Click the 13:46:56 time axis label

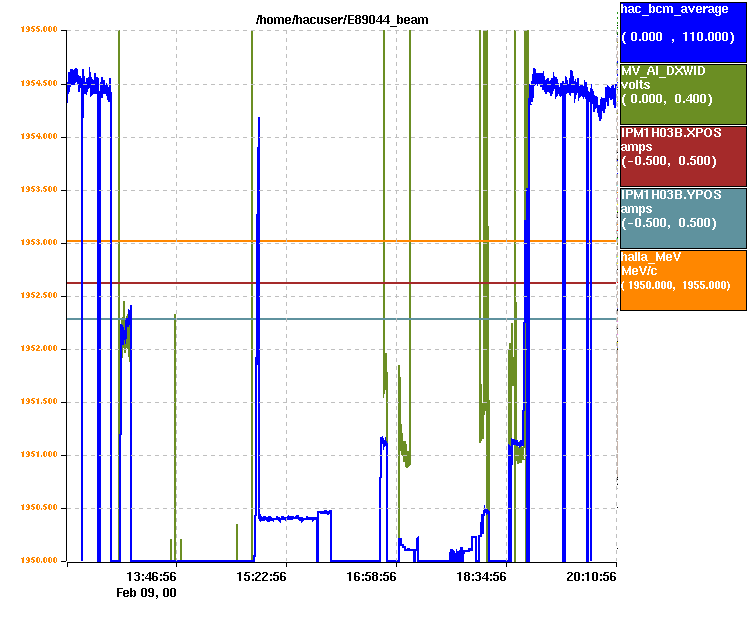point(152,577)
